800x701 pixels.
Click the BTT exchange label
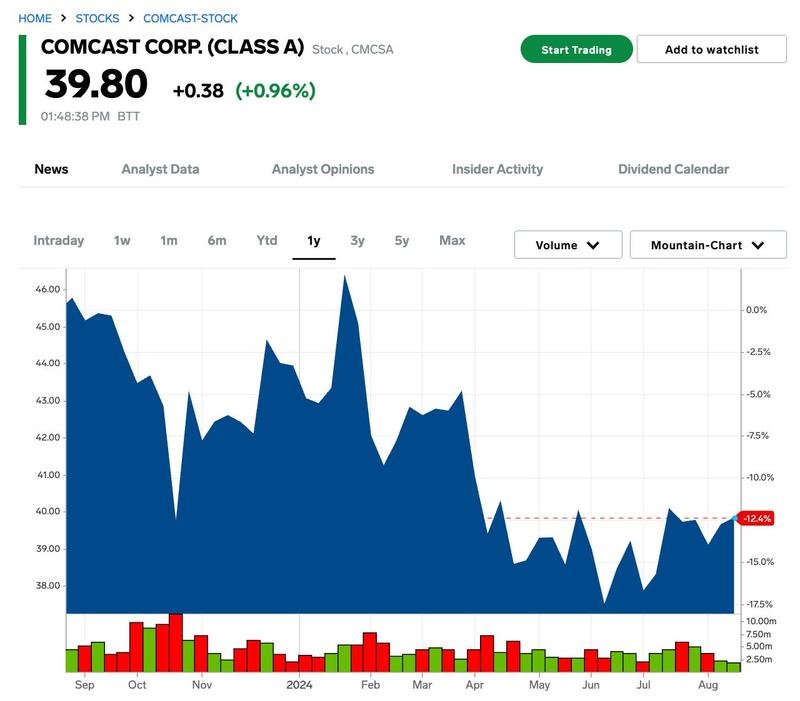point(129,116)
